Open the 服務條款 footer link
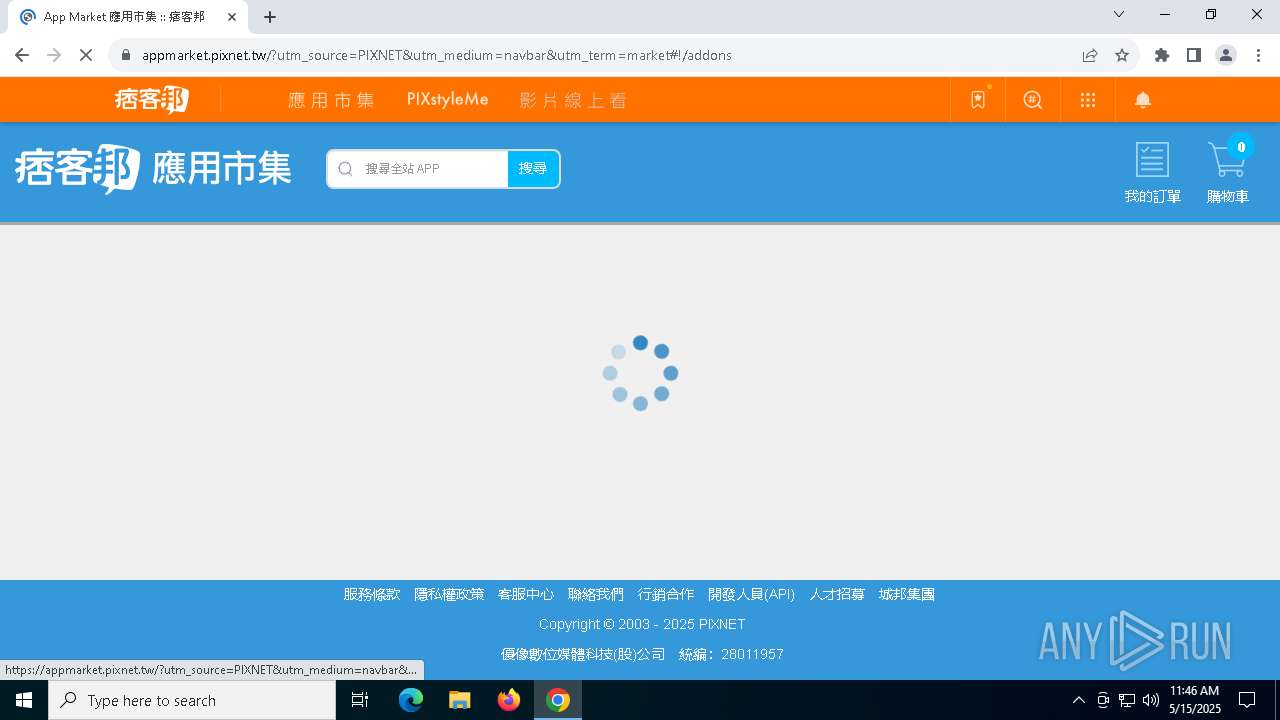Screen dimensions: 1280x720 pos(372,594)
